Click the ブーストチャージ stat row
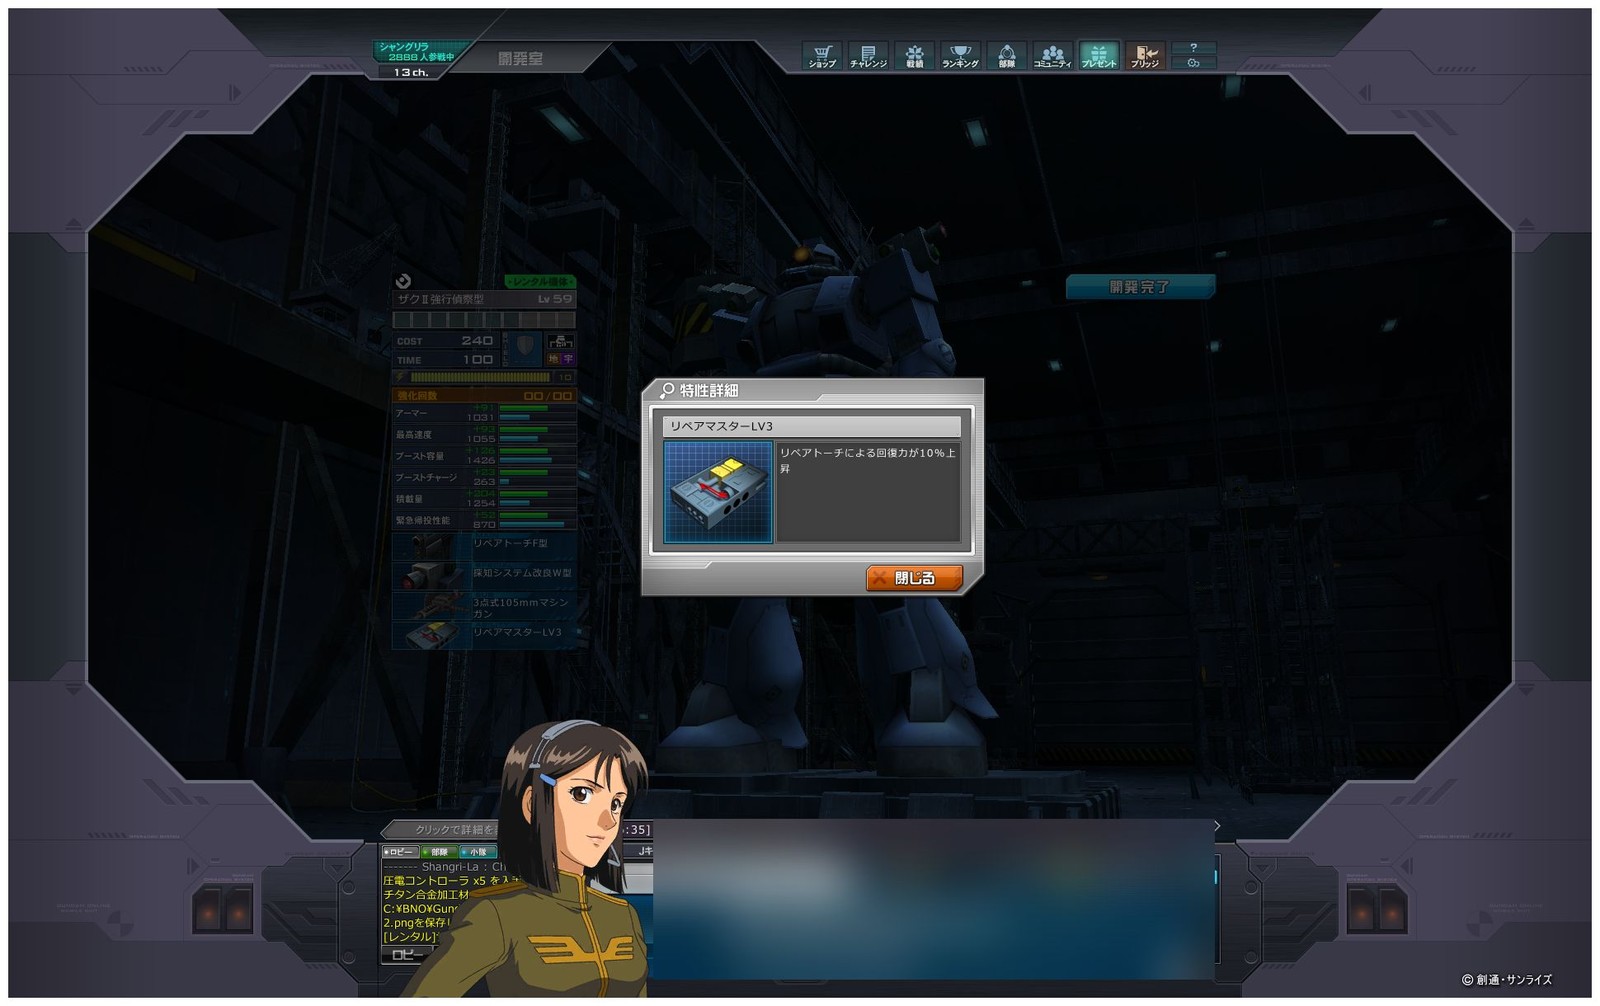Screen dimensions: 1600x1006 (x=484, y=477)
